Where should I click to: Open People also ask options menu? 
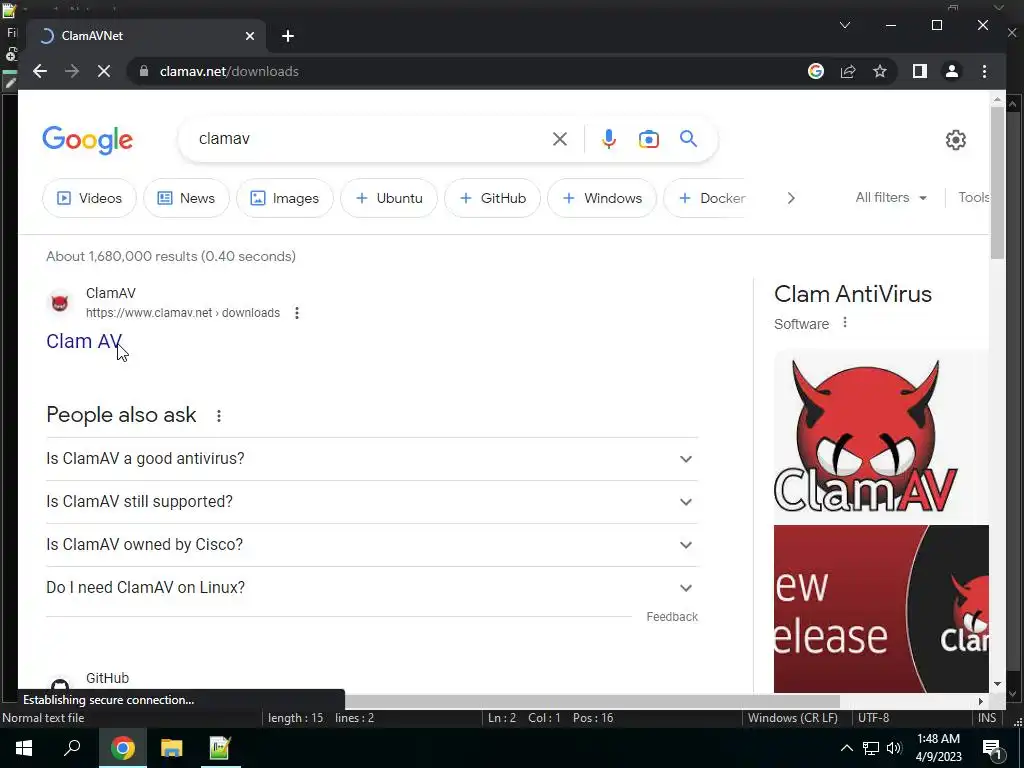219,415
